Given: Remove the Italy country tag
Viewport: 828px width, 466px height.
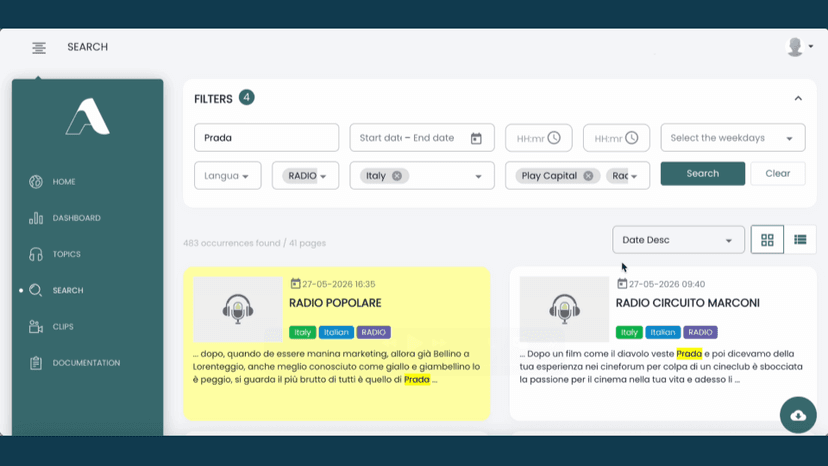Looking at the screenshot, I should (x=397, y=176).
